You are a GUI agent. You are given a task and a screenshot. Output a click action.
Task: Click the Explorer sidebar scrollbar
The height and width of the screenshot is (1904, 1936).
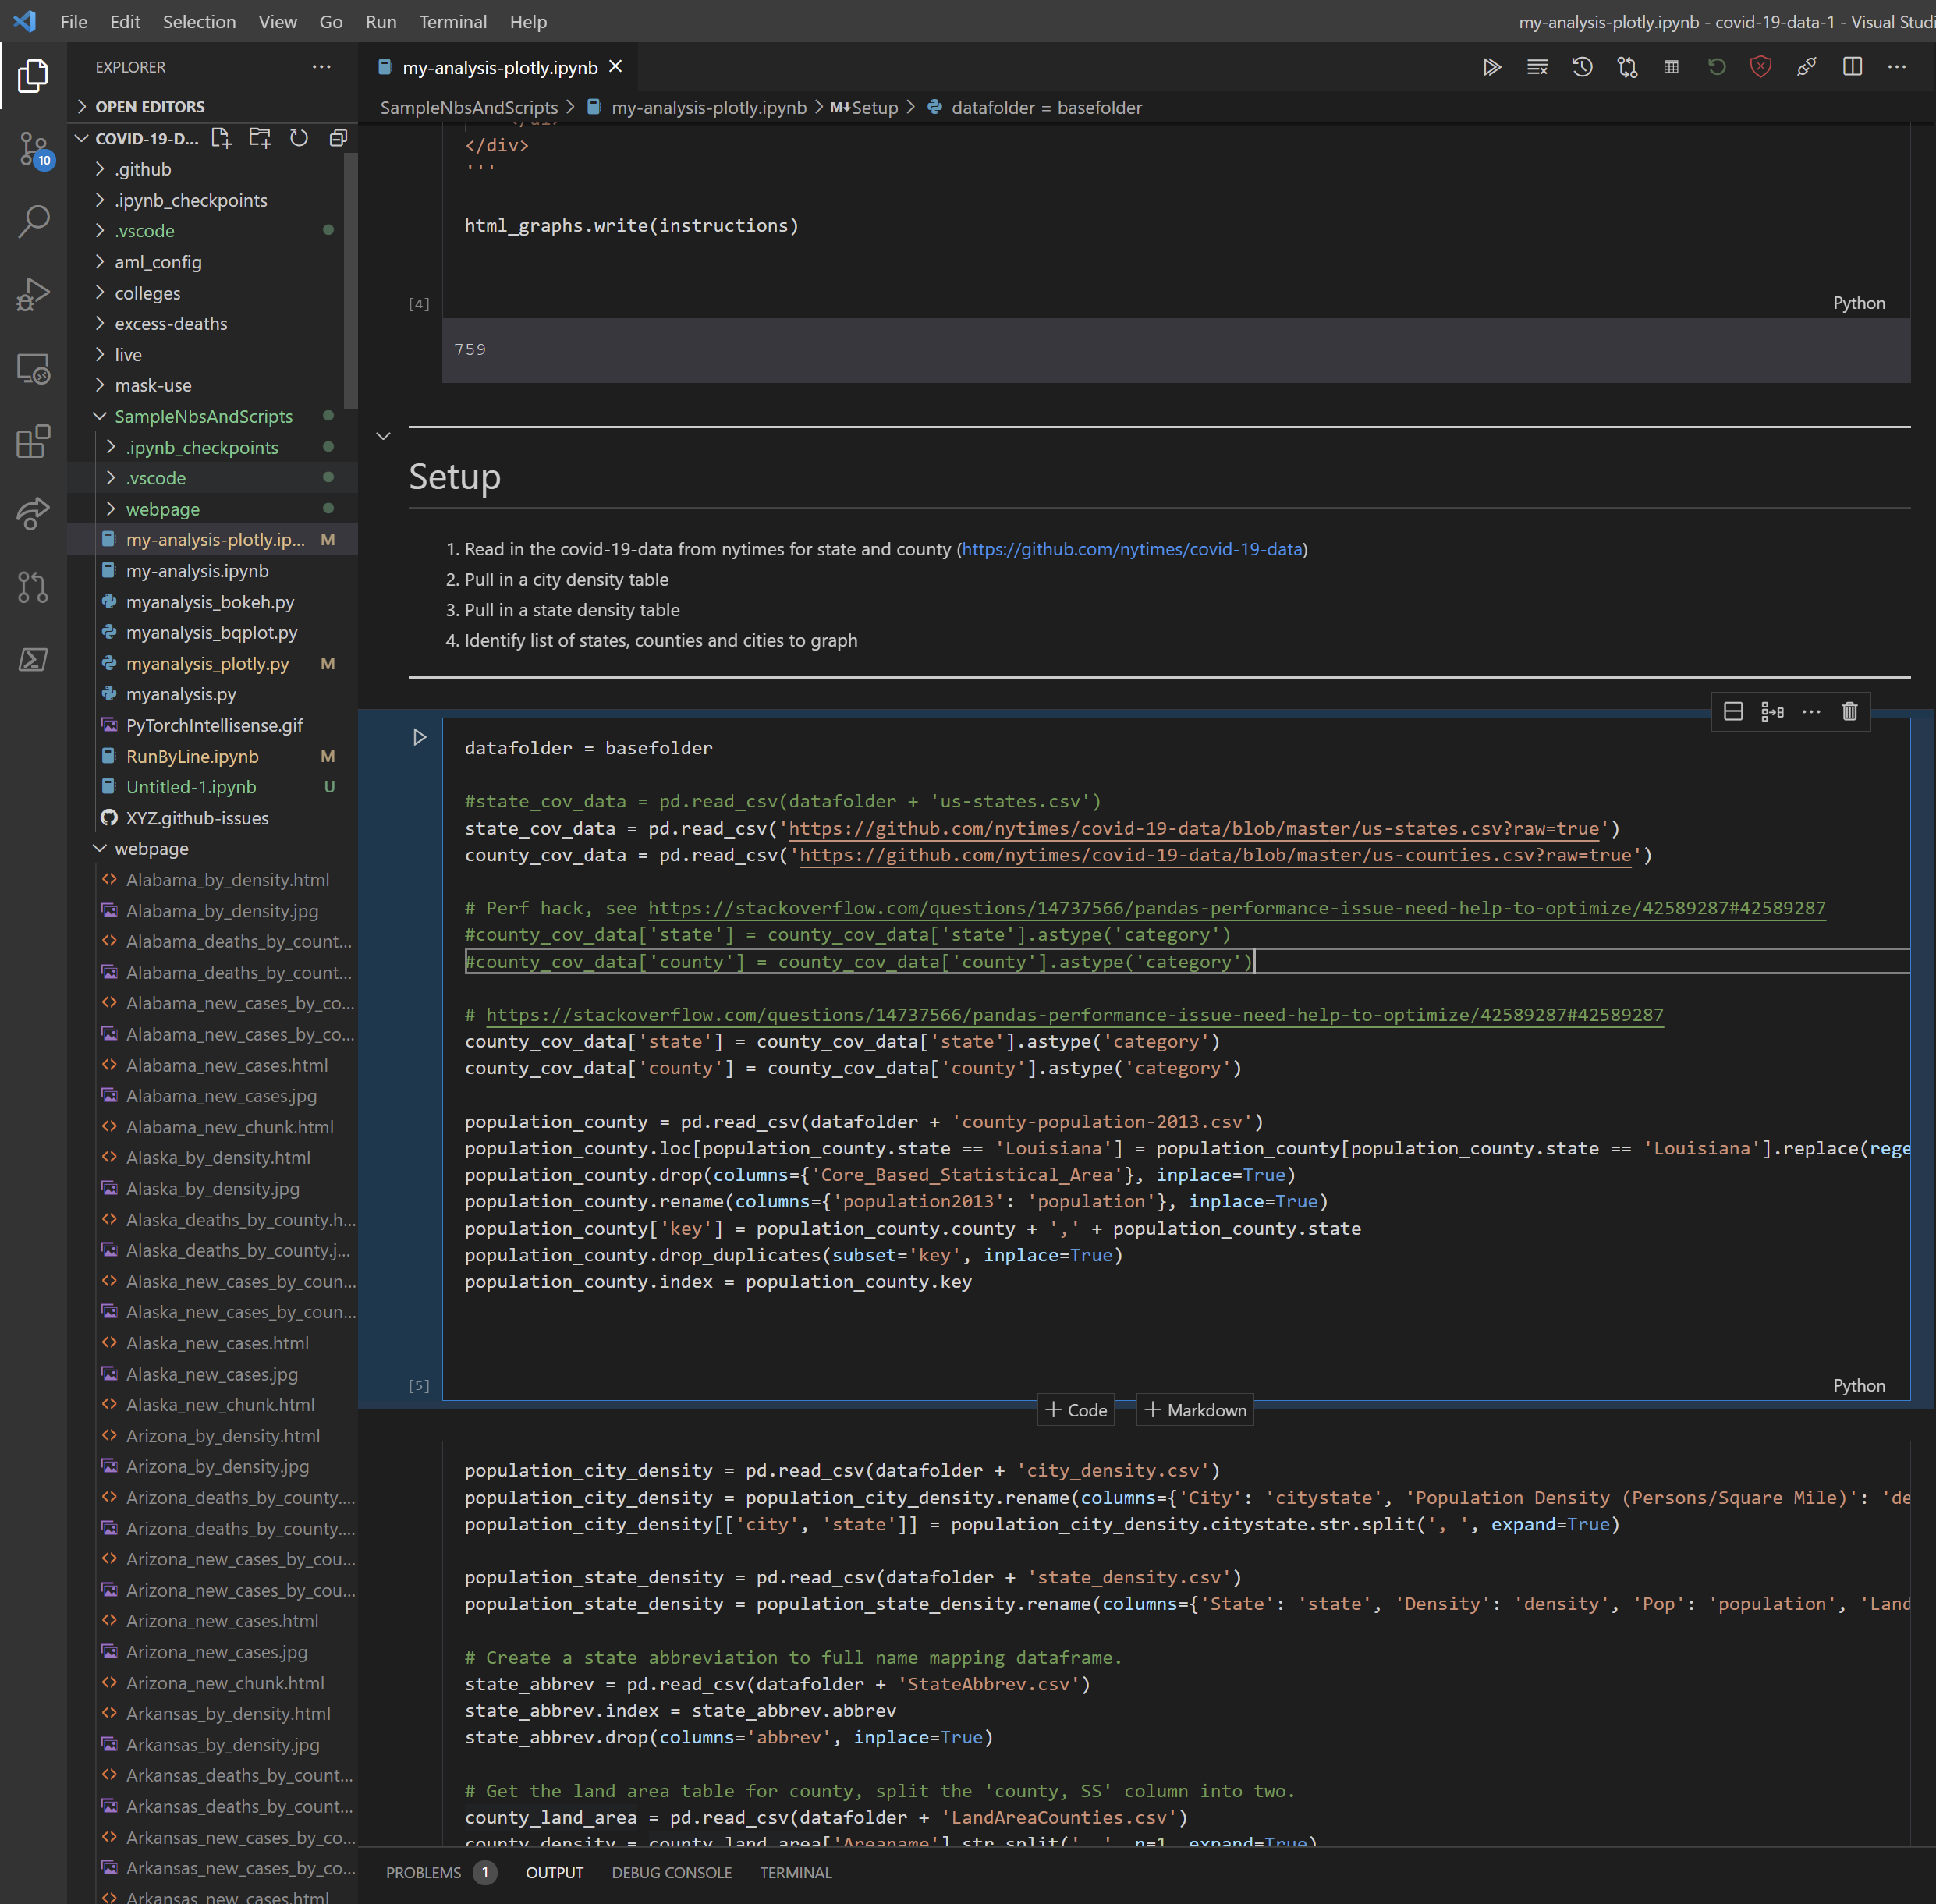pos(350,280)
